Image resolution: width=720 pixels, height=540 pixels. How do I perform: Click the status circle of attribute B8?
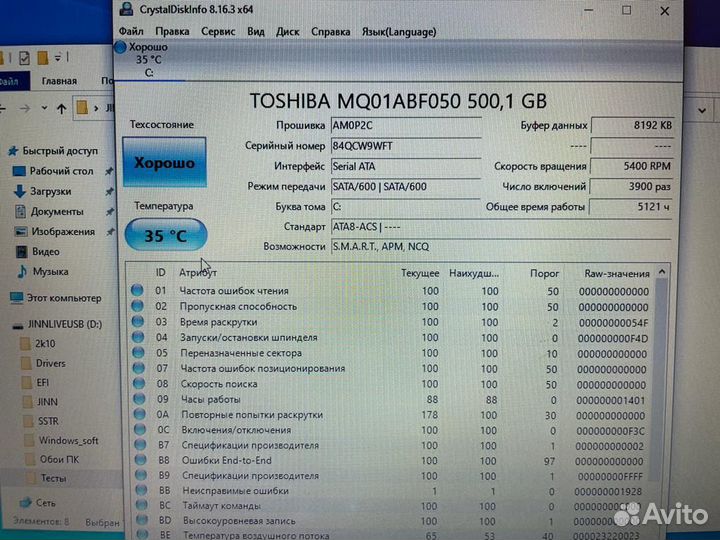click(141, 460)
